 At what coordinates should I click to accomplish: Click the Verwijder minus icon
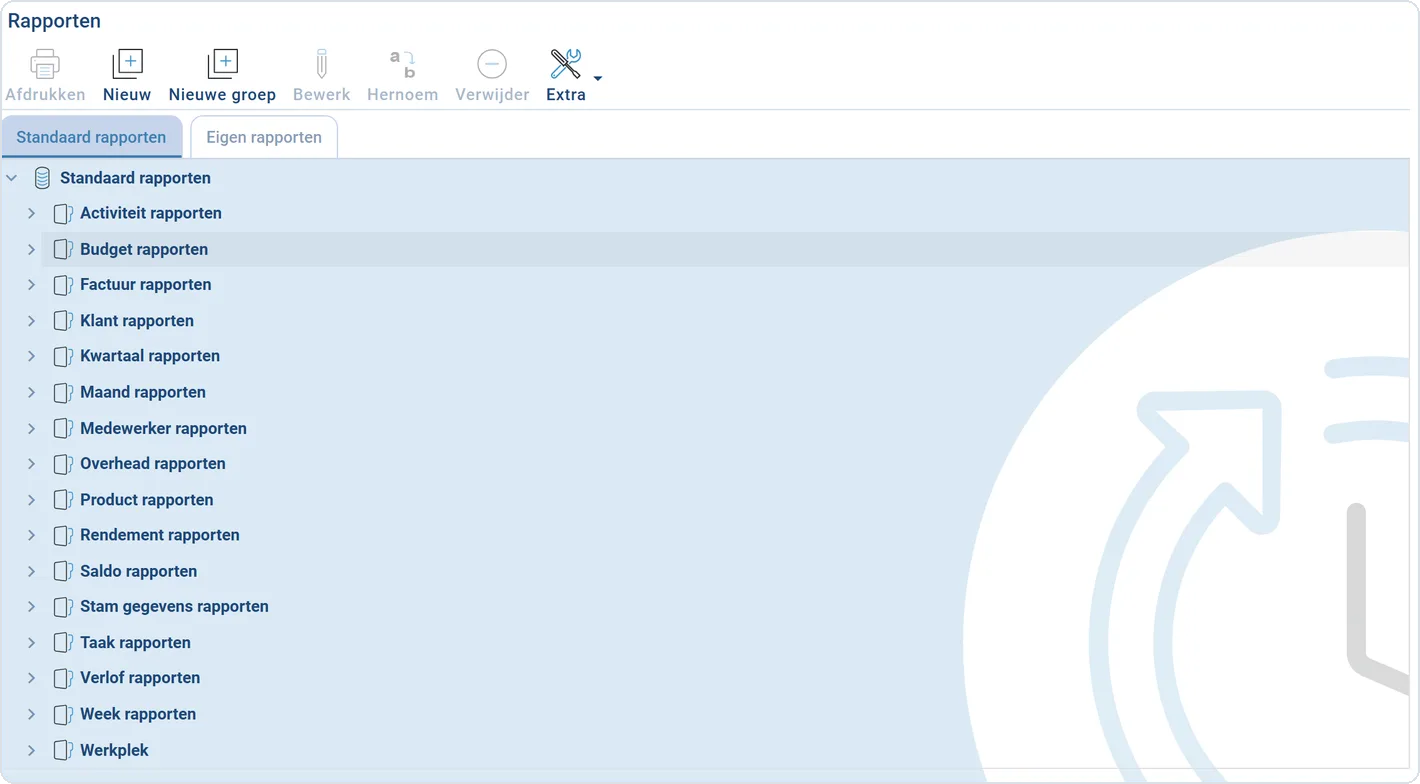[x=491, y=64]
